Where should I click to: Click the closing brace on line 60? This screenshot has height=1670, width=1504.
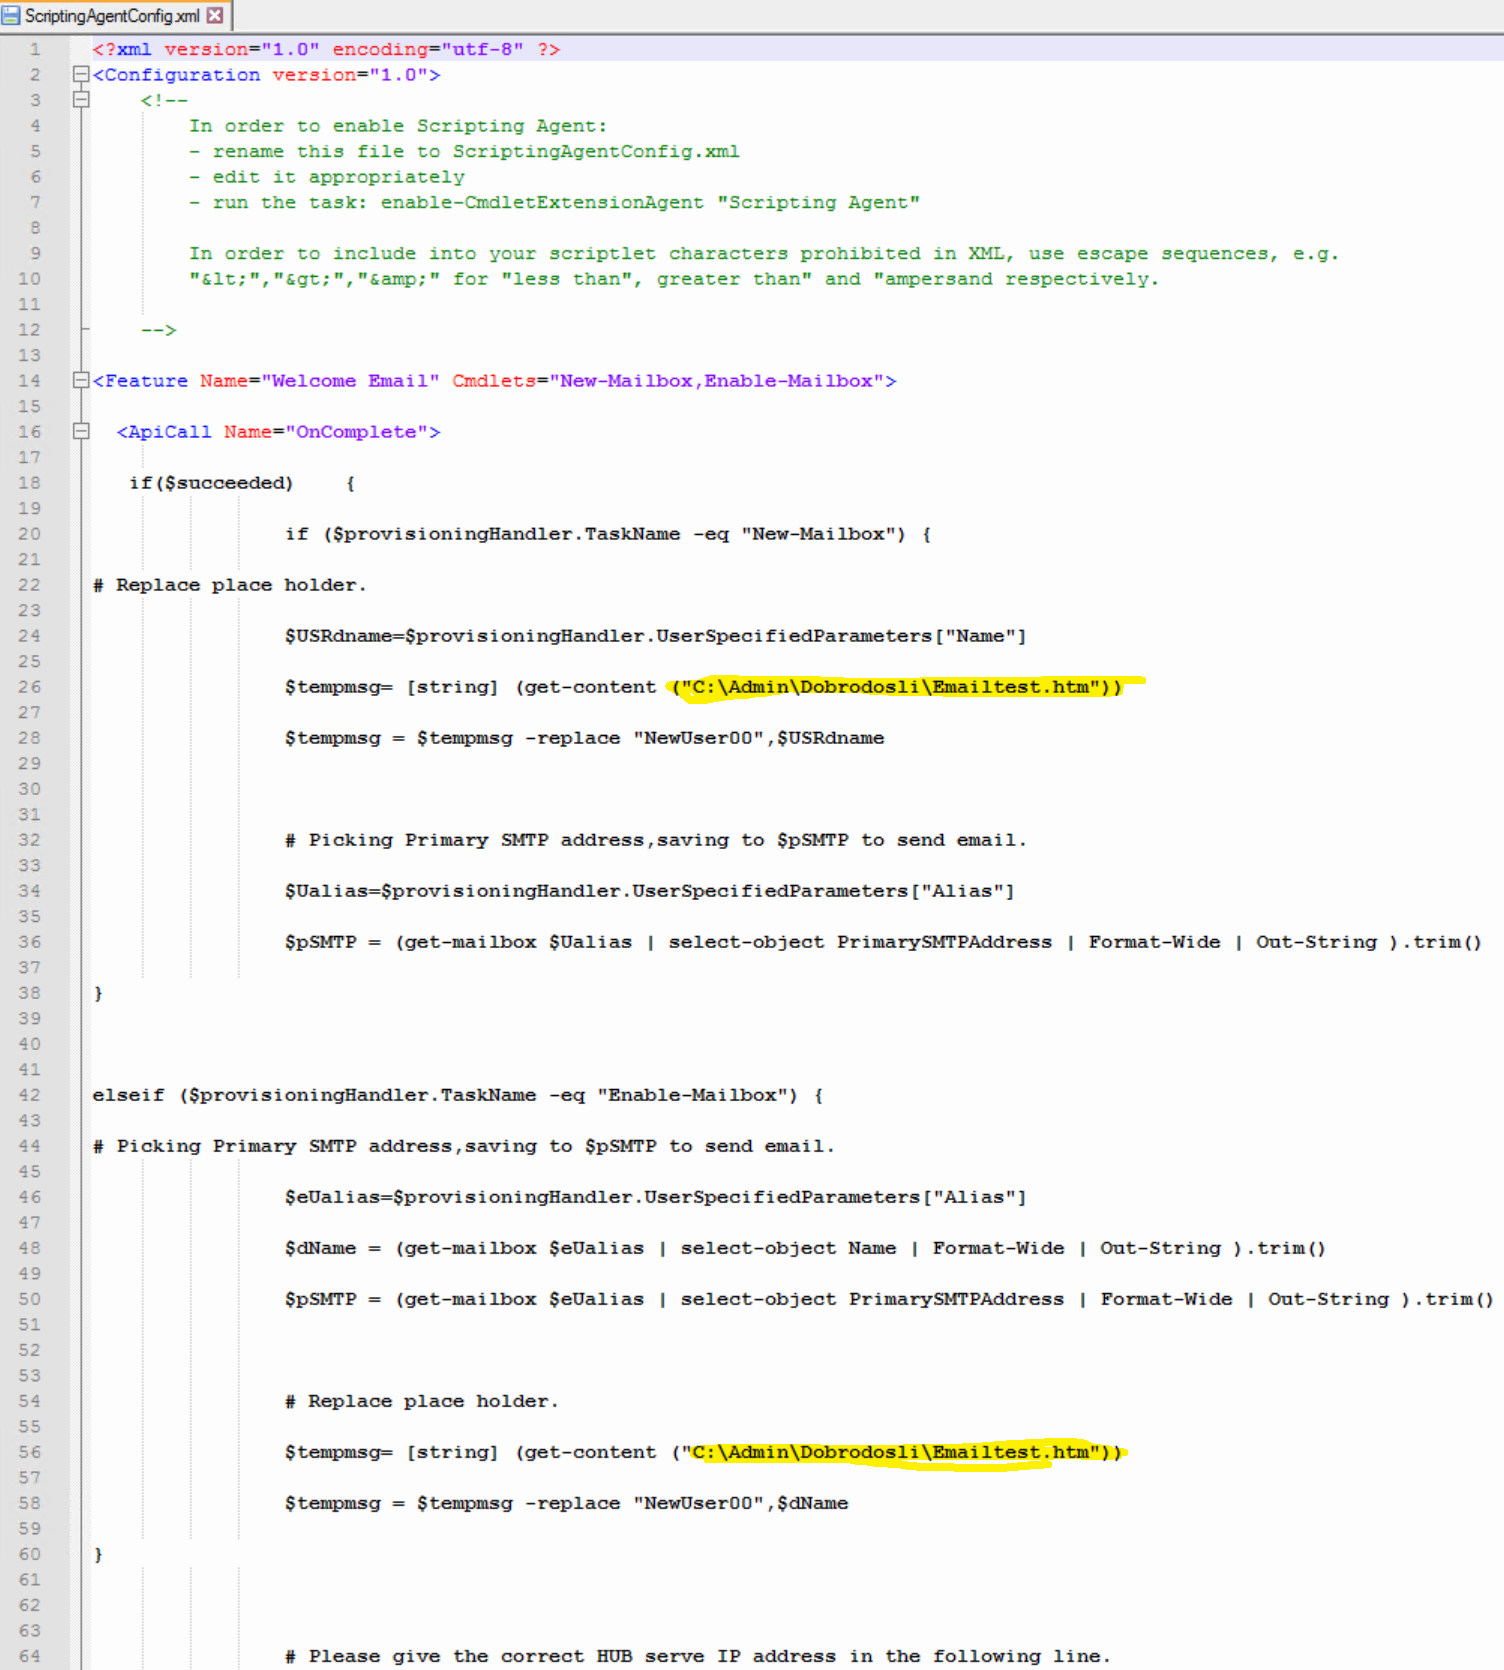(x=98, y=1554)
